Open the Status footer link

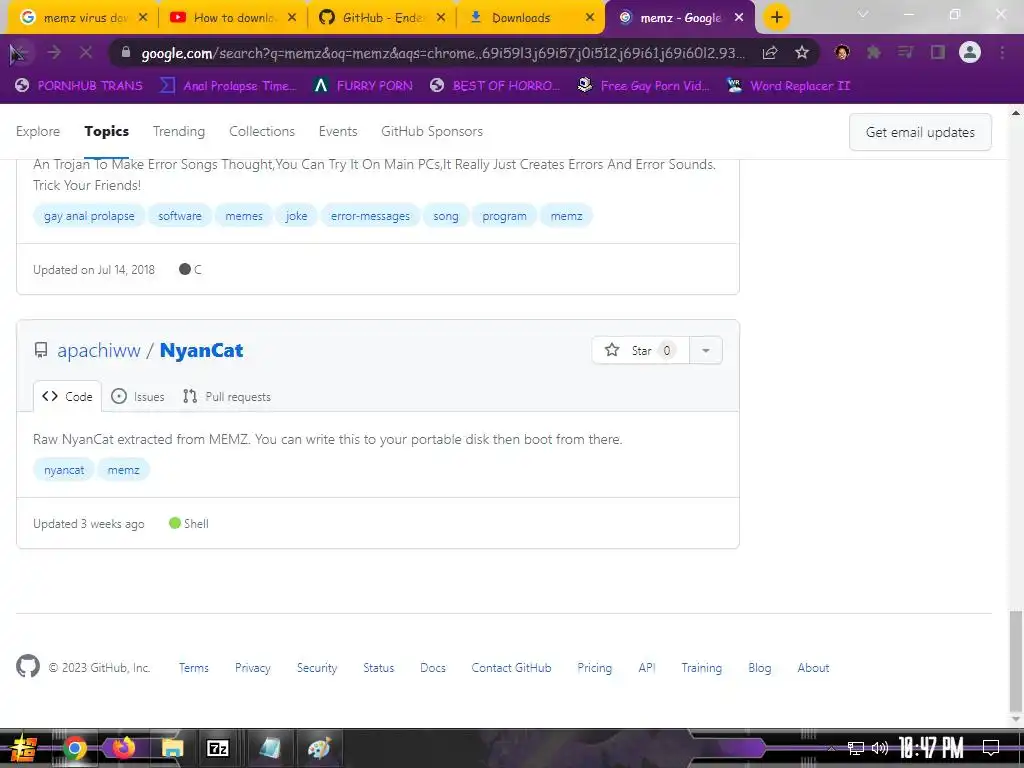click(379, 667)
